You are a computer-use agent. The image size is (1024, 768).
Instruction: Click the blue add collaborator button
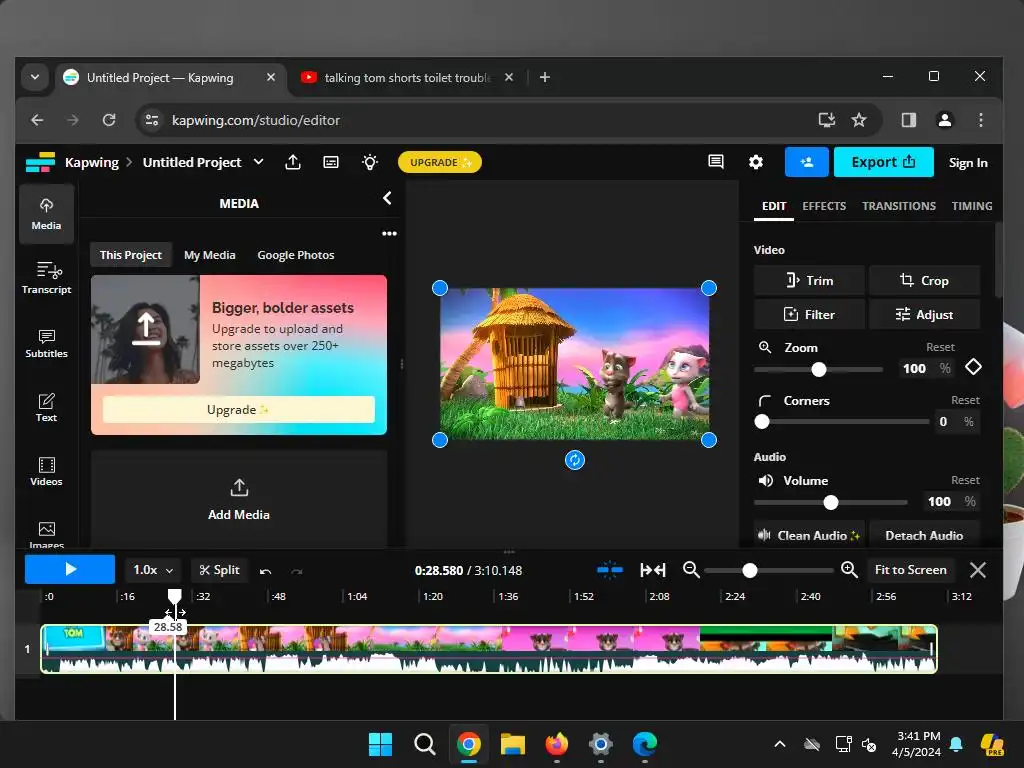click(x=807, y=162)
